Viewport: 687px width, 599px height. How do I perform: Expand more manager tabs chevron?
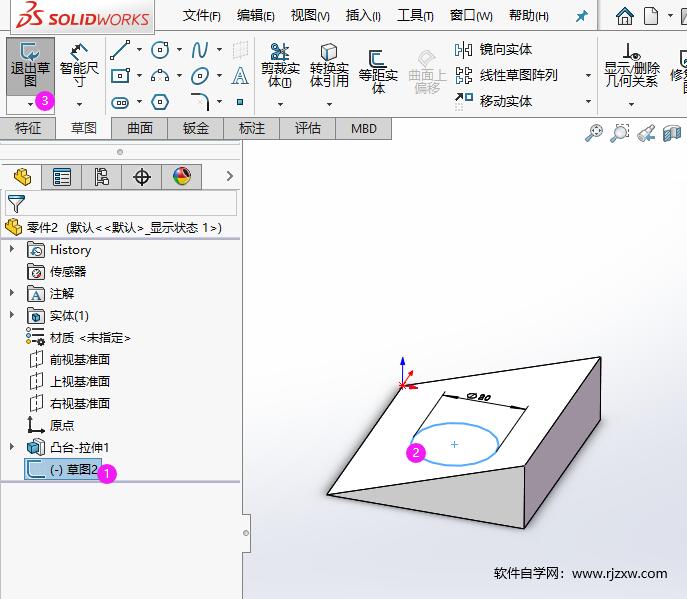pyautogui.click(x=230, y=176)
